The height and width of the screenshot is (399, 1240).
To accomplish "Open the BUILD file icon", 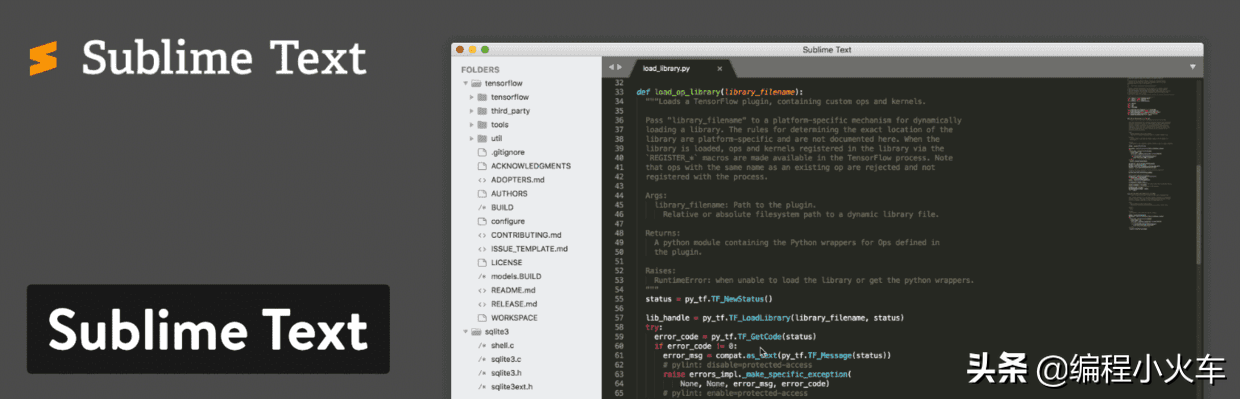I will pos(481,207).
